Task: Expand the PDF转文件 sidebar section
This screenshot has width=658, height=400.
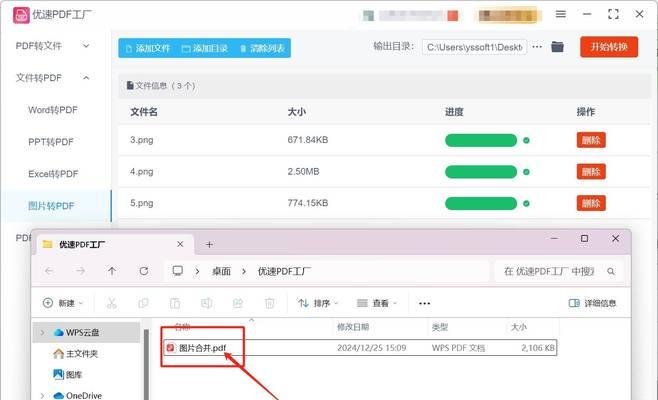Action: 86,46
